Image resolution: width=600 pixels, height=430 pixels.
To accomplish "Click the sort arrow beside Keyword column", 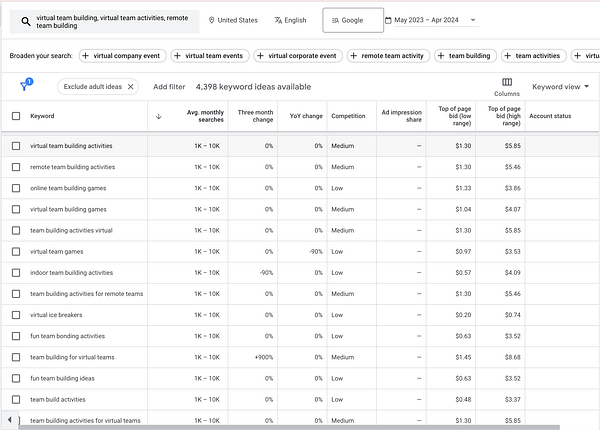I will coord(158,116).
